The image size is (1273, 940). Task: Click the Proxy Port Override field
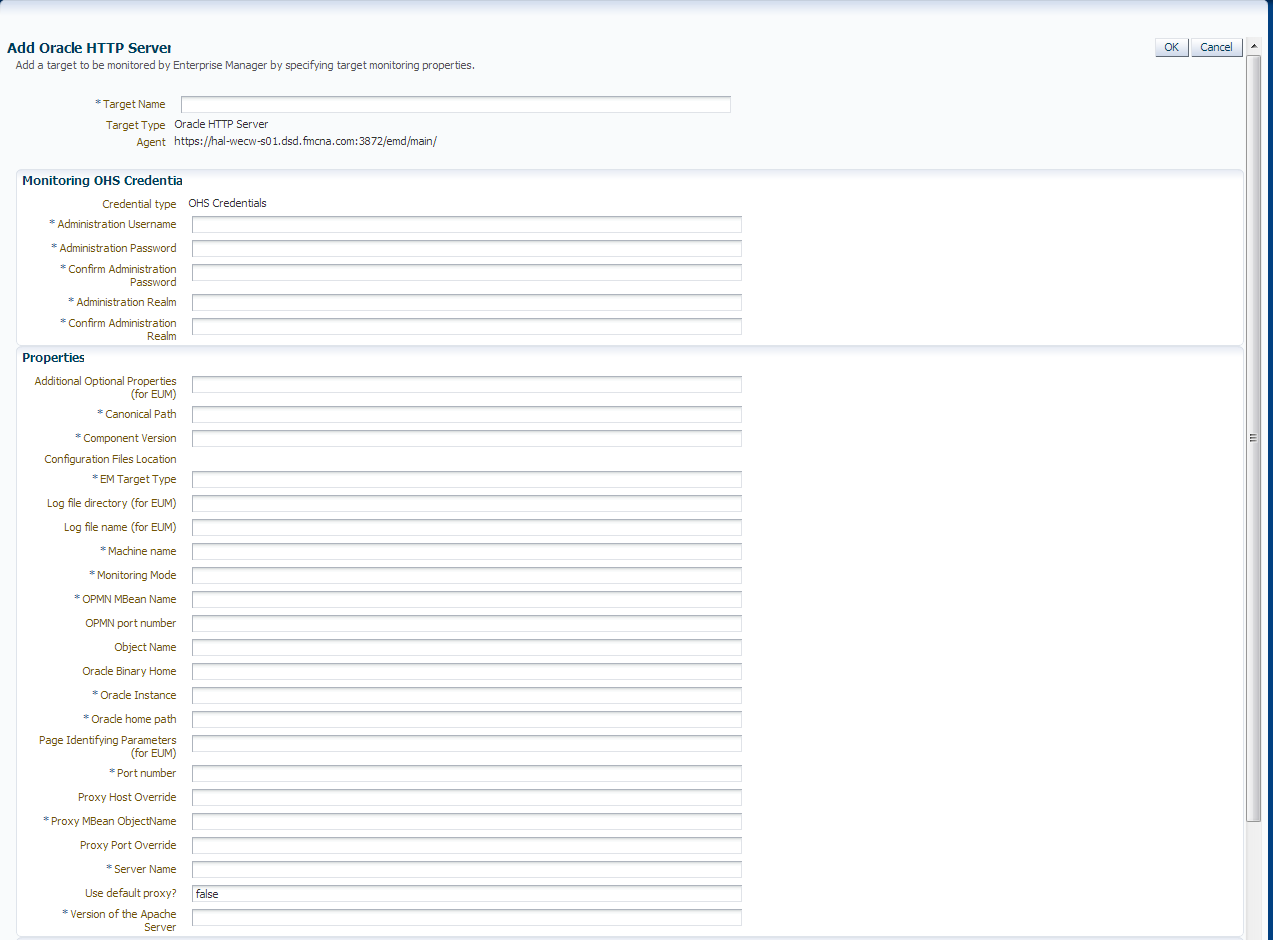coord(467,845)
